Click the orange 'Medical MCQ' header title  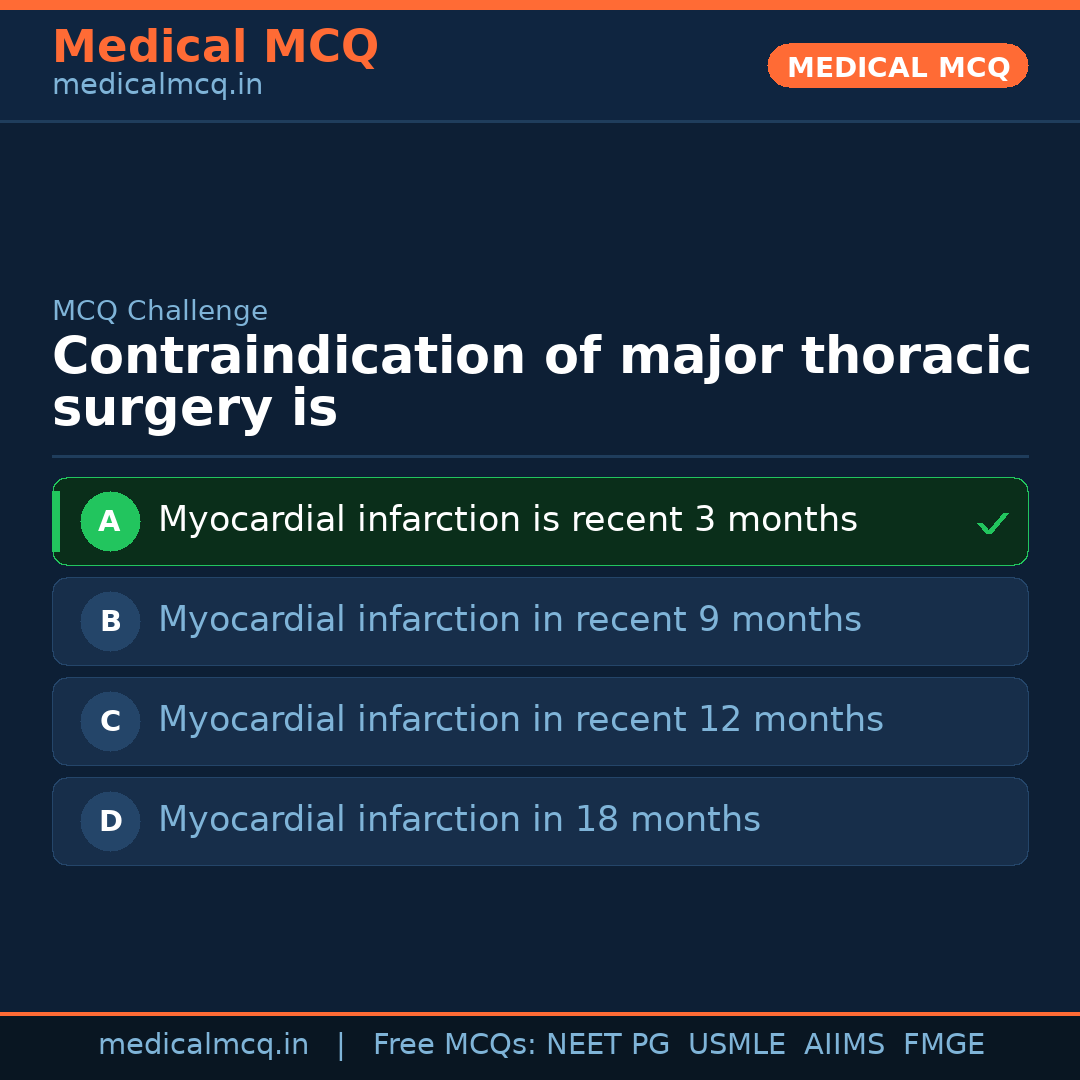pyautogui.click(x=215, y=47)
